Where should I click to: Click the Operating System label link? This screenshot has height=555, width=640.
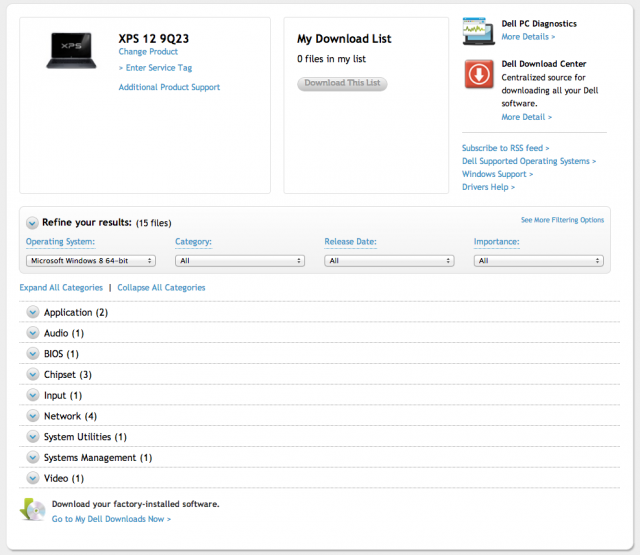[60, 242]
